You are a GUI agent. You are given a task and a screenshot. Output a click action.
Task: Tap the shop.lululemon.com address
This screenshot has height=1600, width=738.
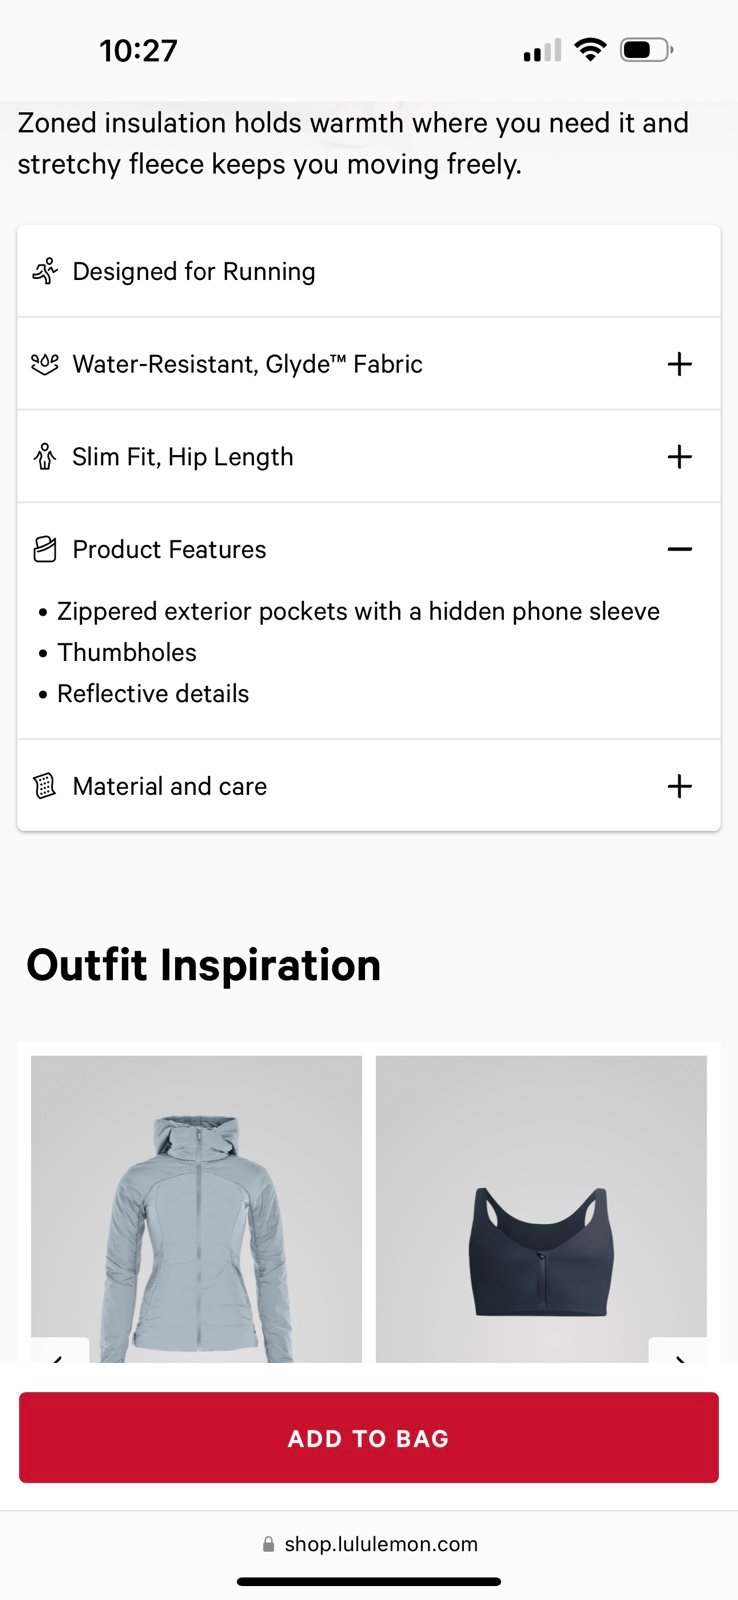click(x=381, y=1544)
